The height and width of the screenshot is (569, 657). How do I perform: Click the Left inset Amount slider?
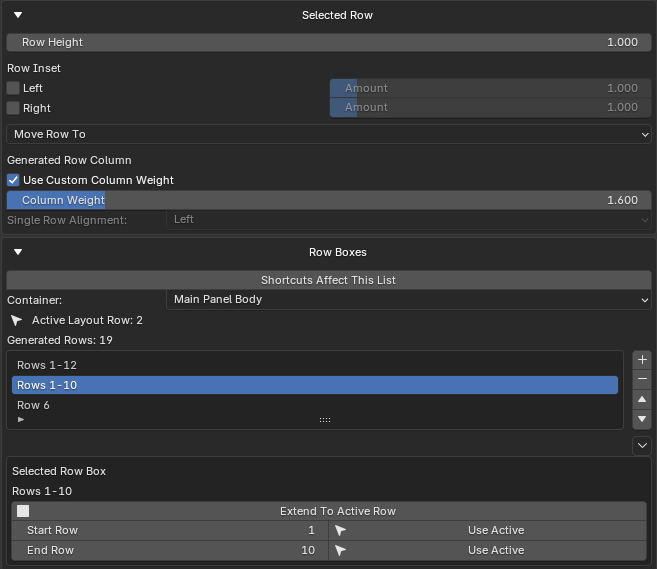(490, 88)
